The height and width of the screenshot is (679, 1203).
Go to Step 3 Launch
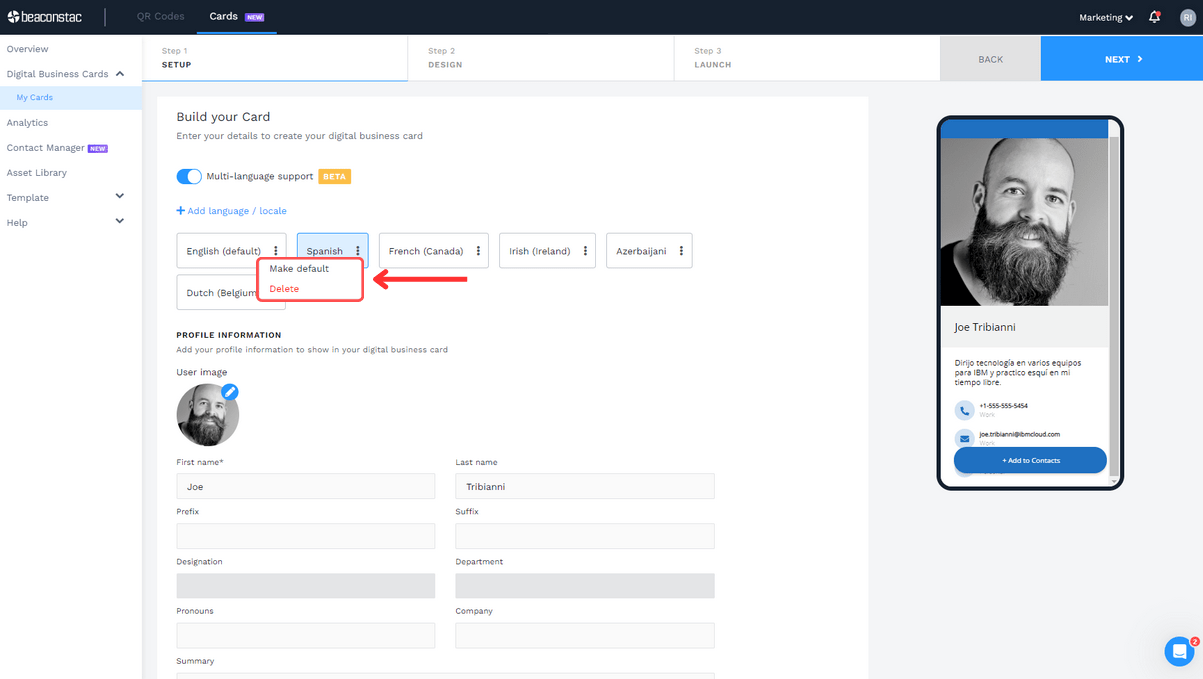tap(807, 58)
